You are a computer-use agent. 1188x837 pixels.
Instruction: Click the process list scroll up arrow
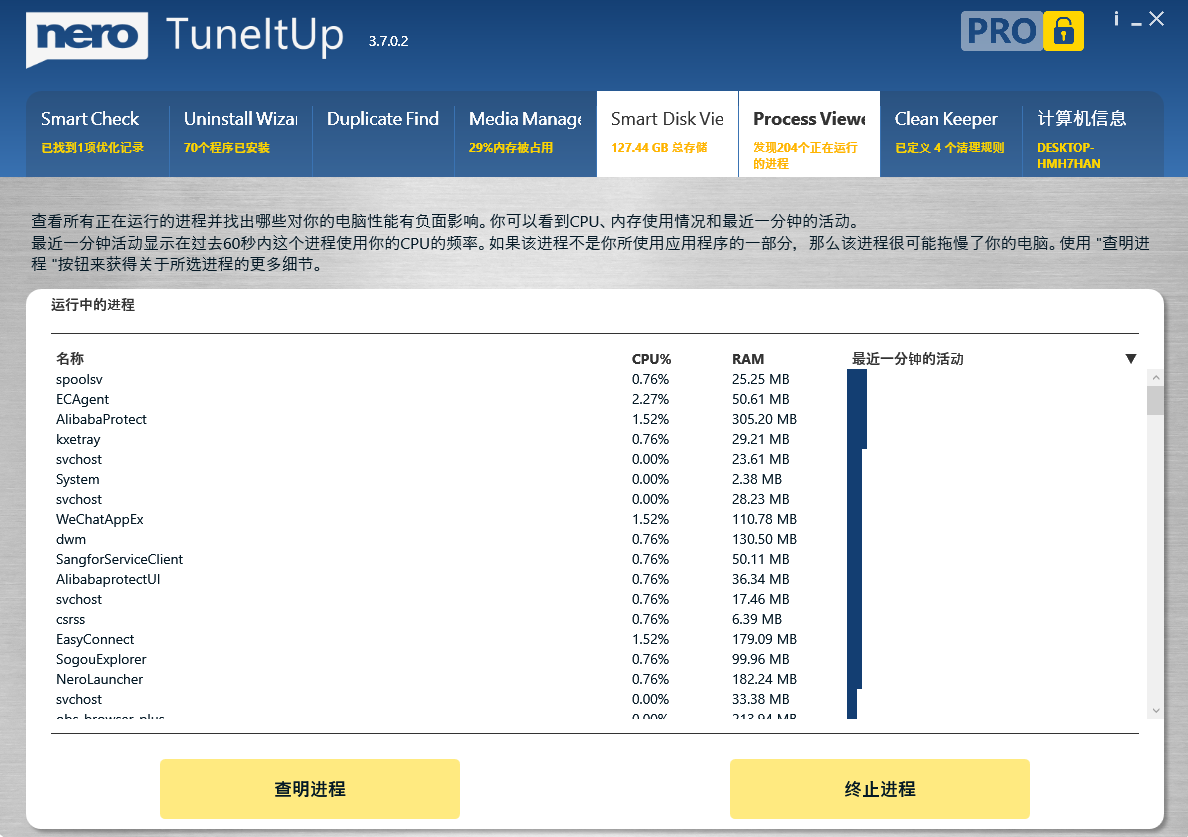[x=1155, y=377]
